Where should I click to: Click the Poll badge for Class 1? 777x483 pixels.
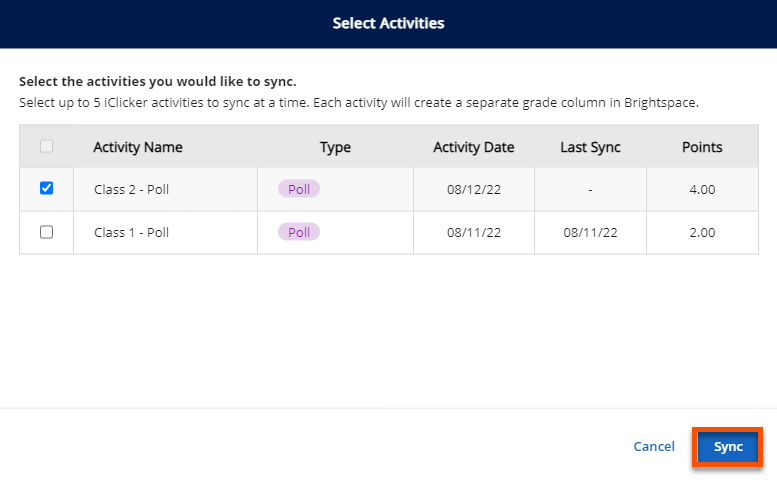[299, 232]
